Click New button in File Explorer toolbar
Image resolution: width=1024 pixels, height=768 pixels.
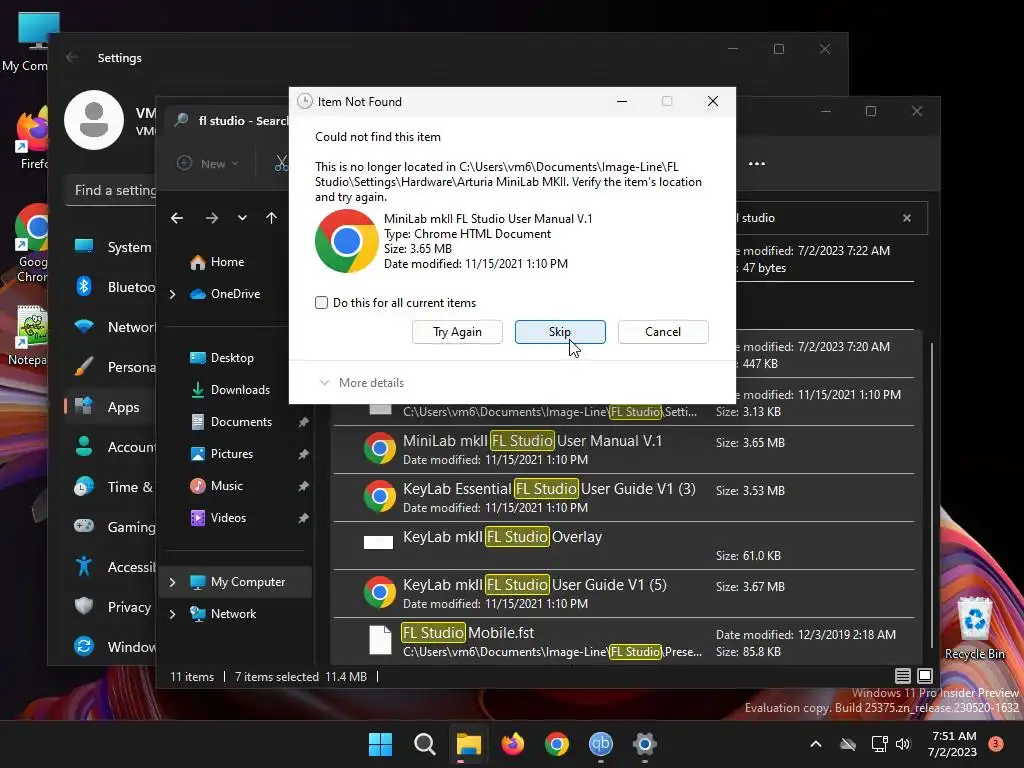[208, 163]
